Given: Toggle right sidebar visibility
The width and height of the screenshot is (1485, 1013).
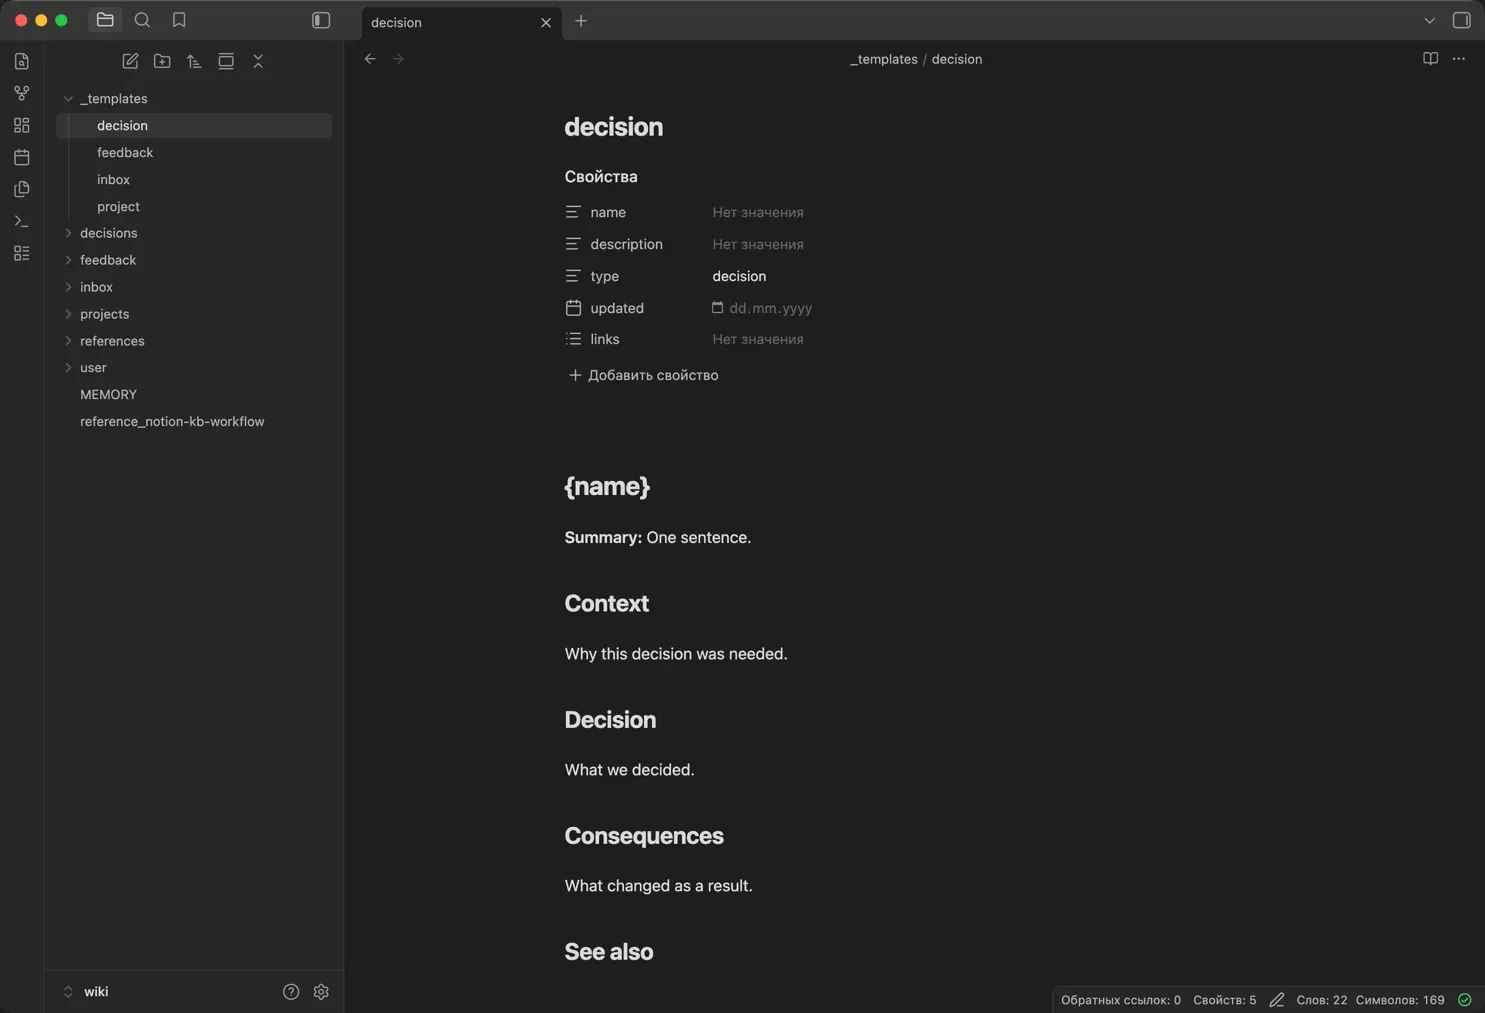Looking at the screenshot, I should point(1461,20).
